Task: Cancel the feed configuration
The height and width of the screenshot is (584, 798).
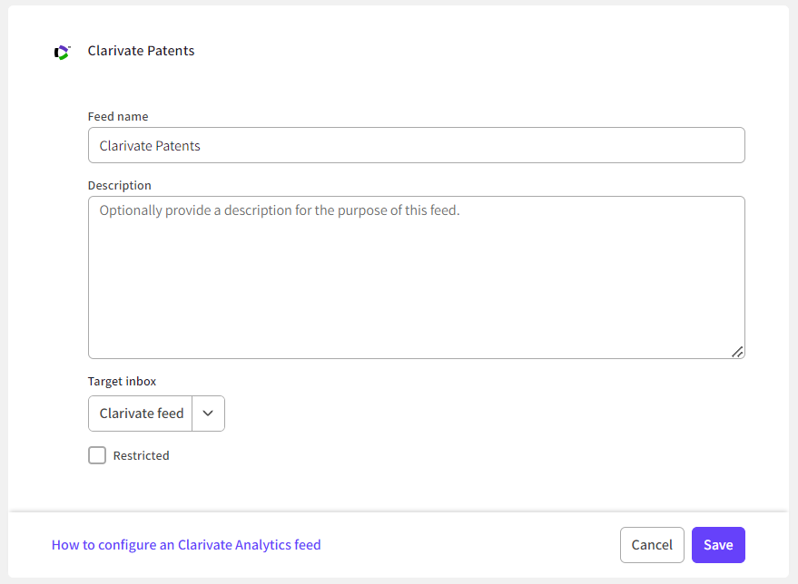Action: 652,545
